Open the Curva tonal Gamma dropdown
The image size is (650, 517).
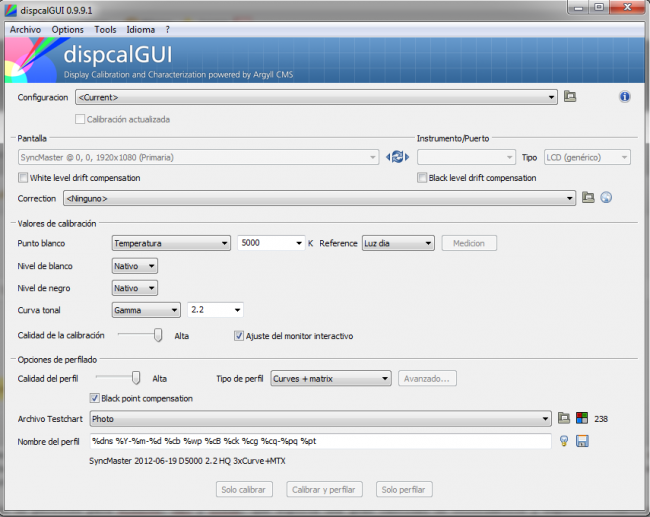coord(145,310)
